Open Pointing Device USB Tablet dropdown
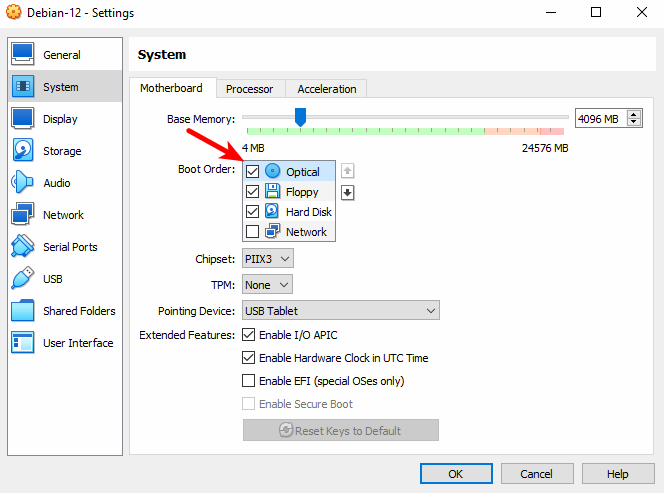The width and height of the screenshot is (664, 493). (x=341, y=311)
